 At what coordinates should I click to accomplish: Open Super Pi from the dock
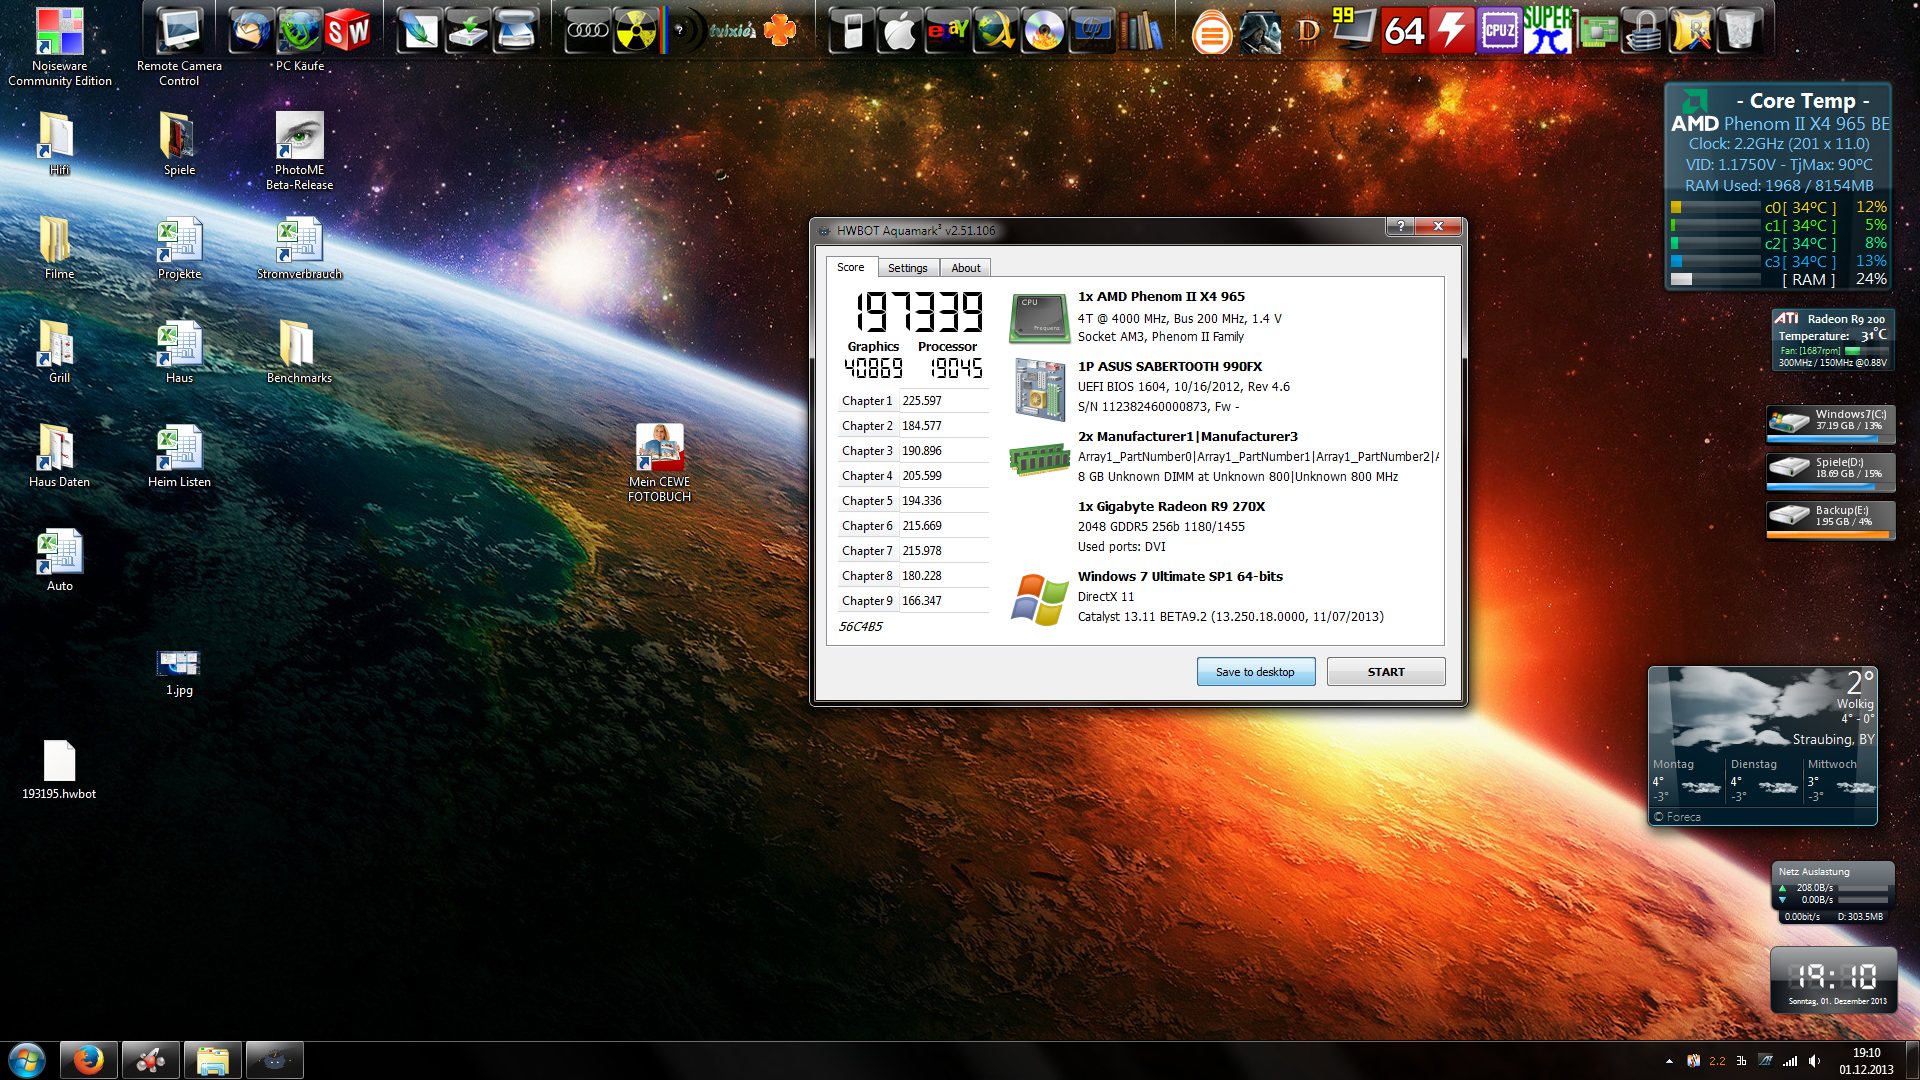(x=1547, y=30)
